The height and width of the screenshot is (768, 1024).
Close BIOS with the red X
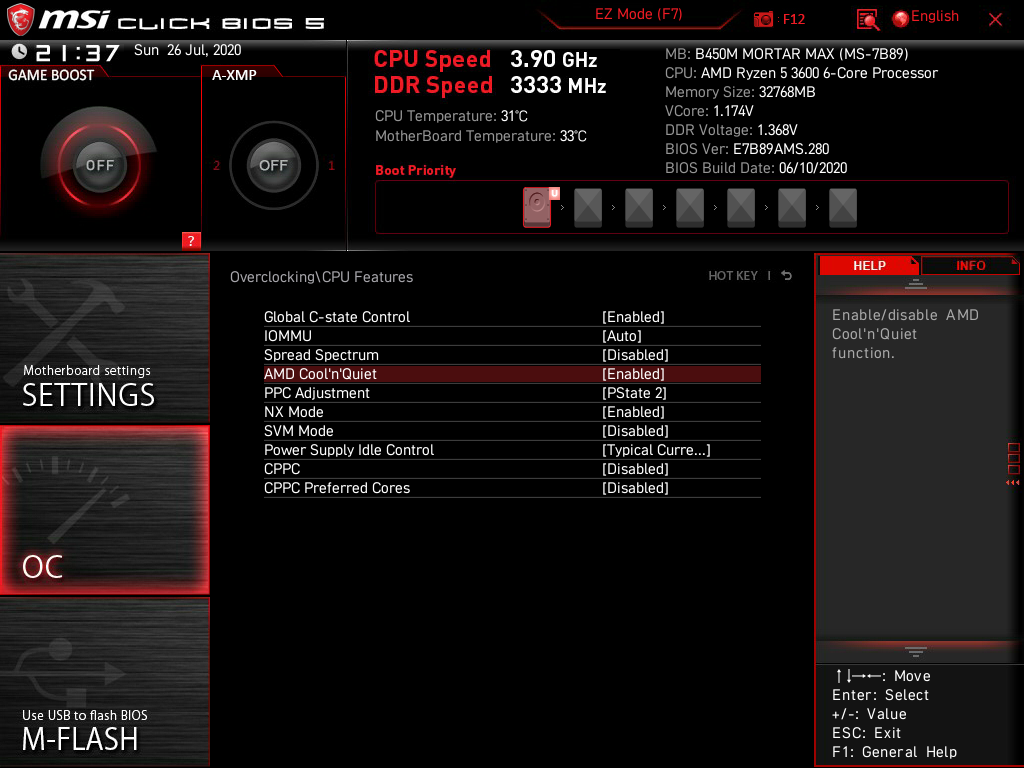point(995,20)
